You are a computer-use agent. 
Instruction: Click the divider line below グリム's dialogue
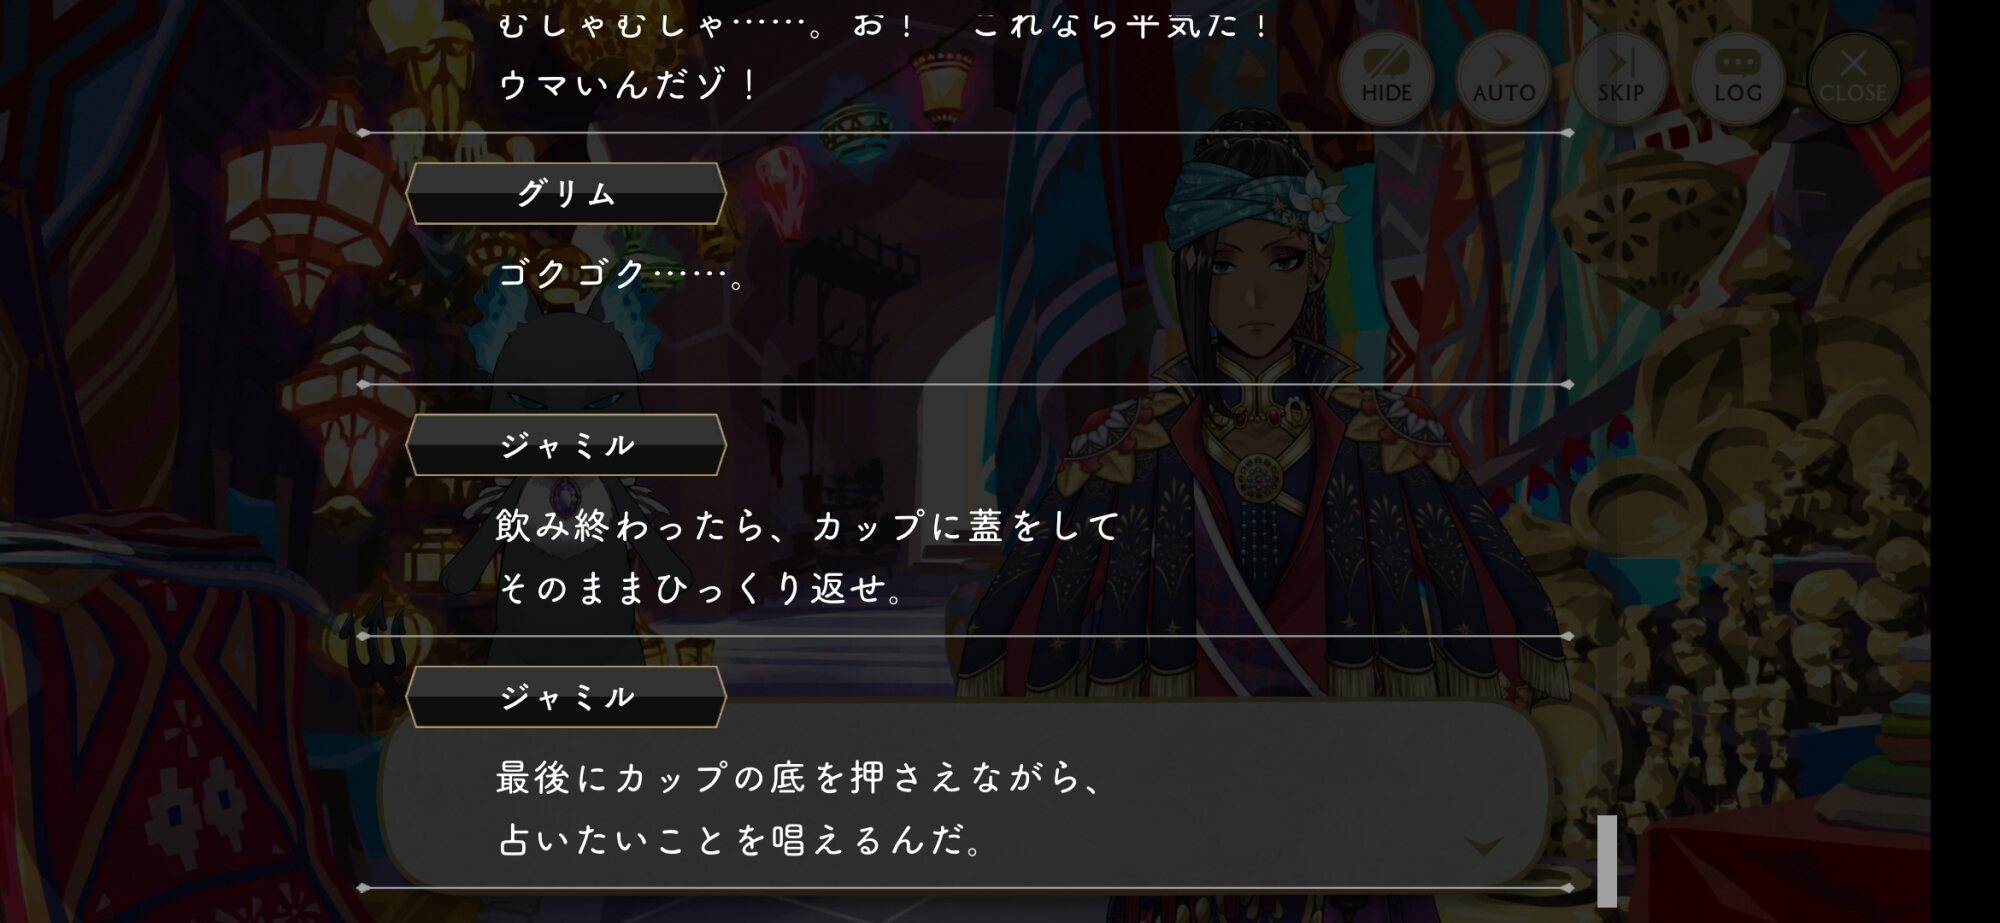[x=965, y=384]
